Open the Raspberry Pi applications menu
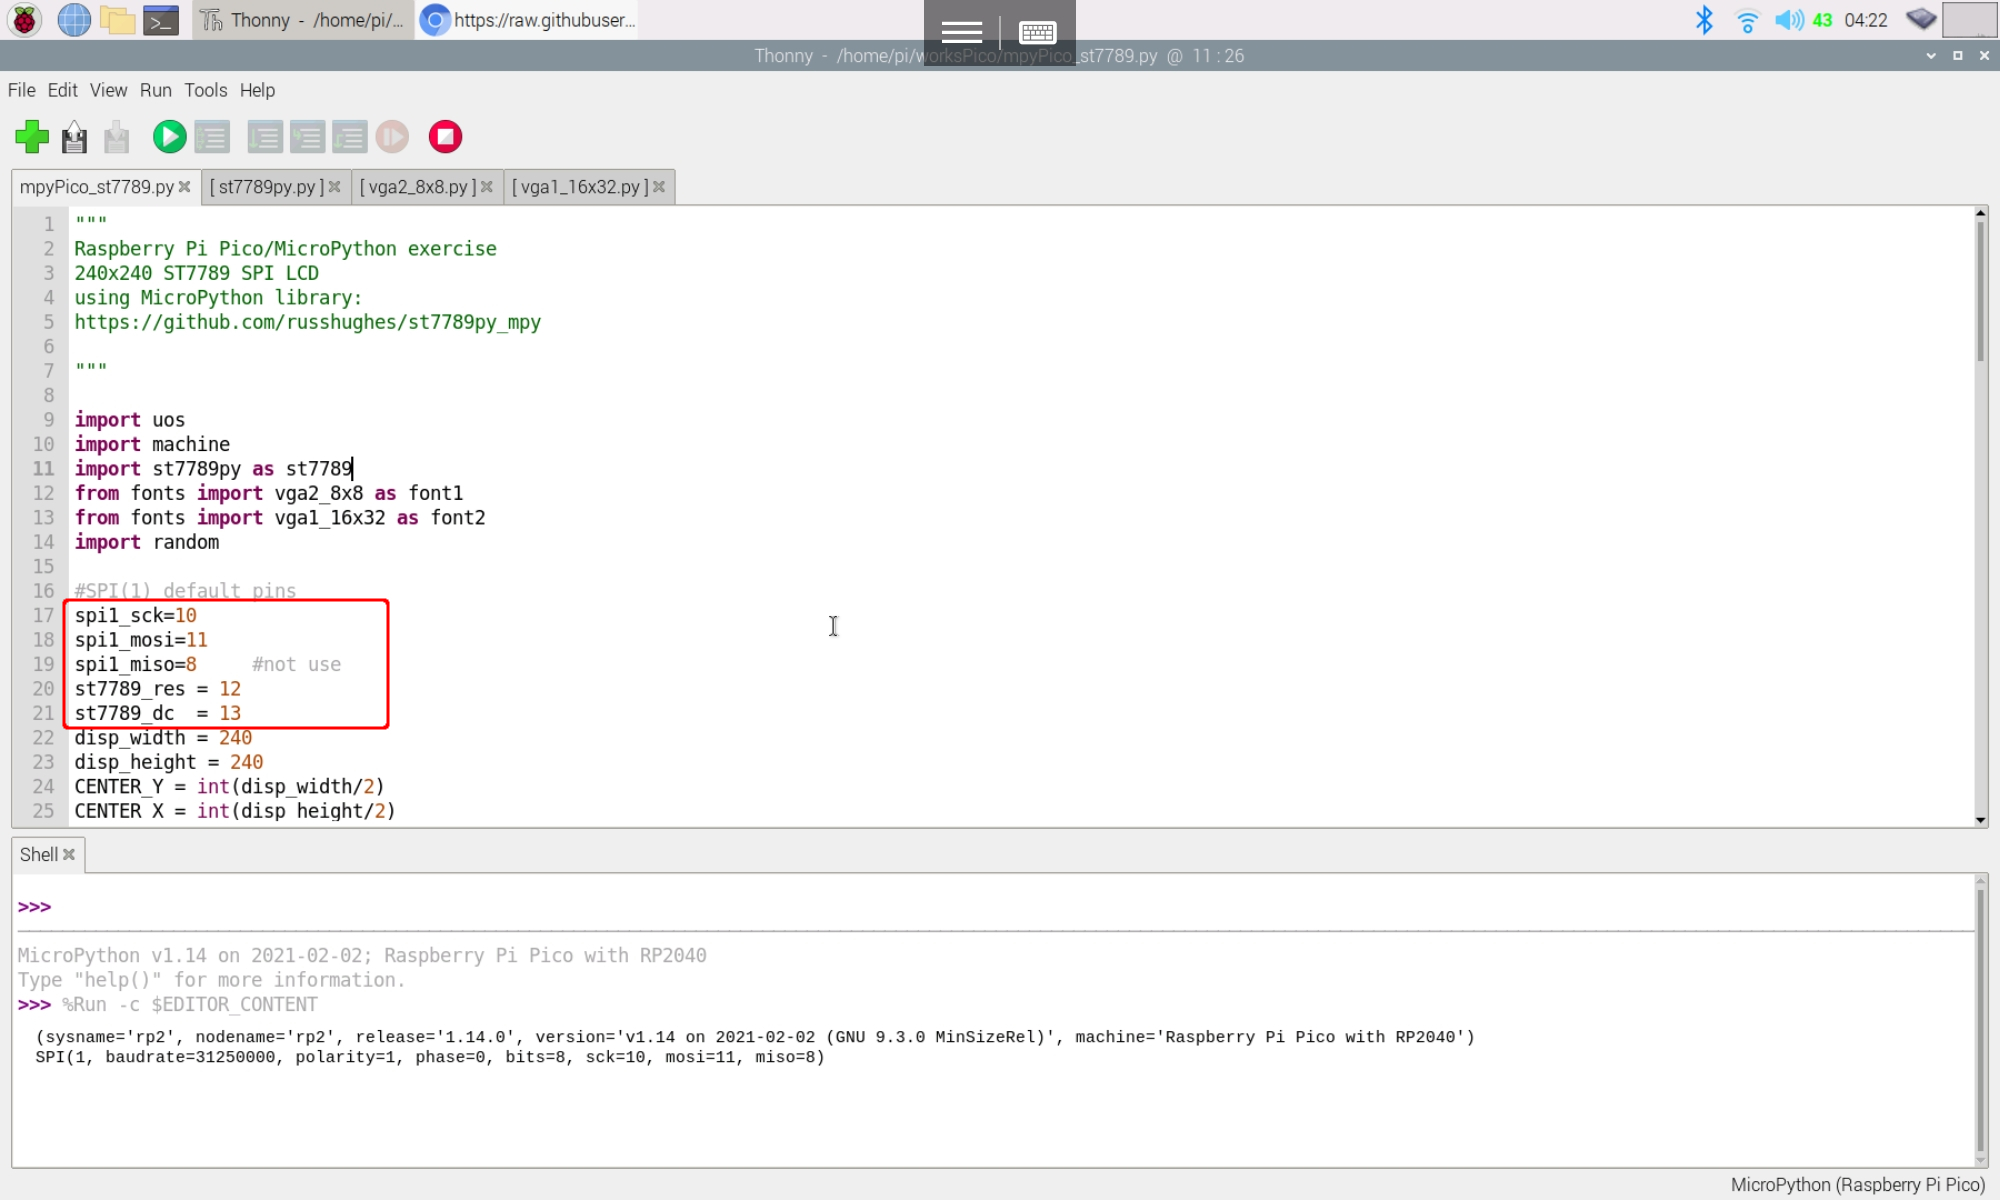This screenshot has width=2000, height=1200. (x=24, y=20)
